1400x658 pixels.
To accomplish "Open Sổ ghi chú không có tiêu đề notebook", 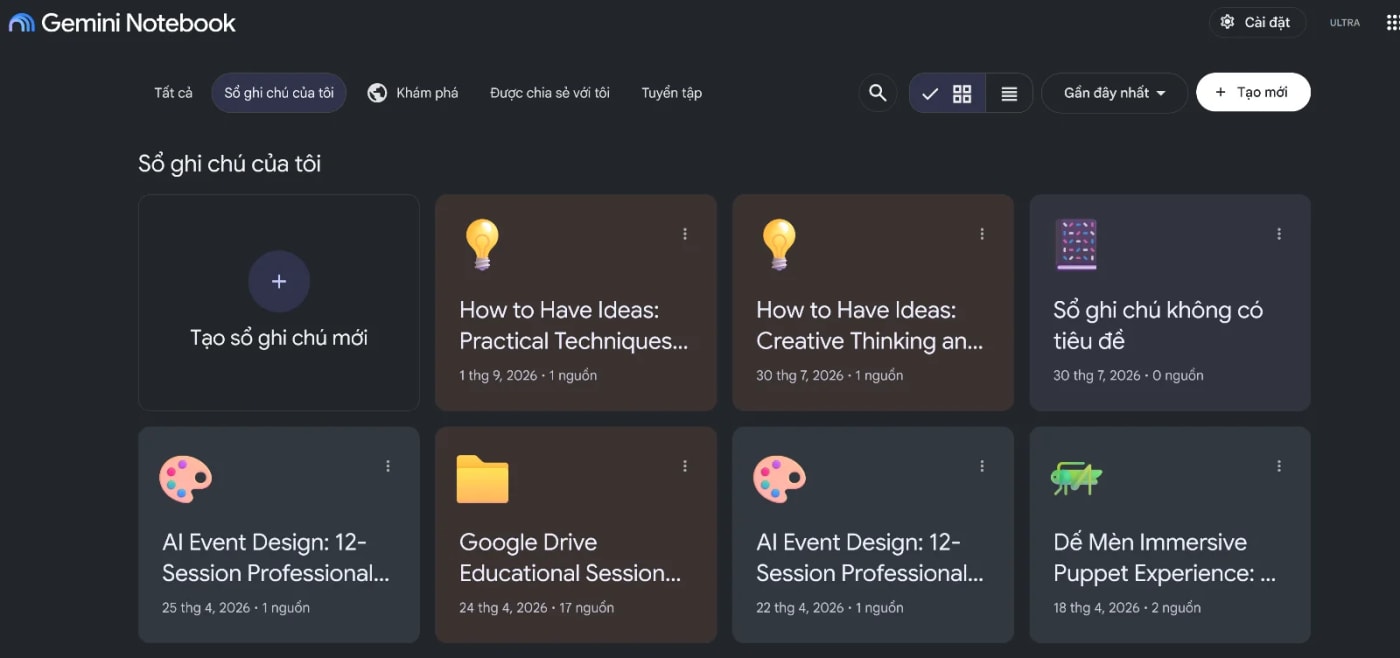I will pyautogui.click(x=1170, y=303).
